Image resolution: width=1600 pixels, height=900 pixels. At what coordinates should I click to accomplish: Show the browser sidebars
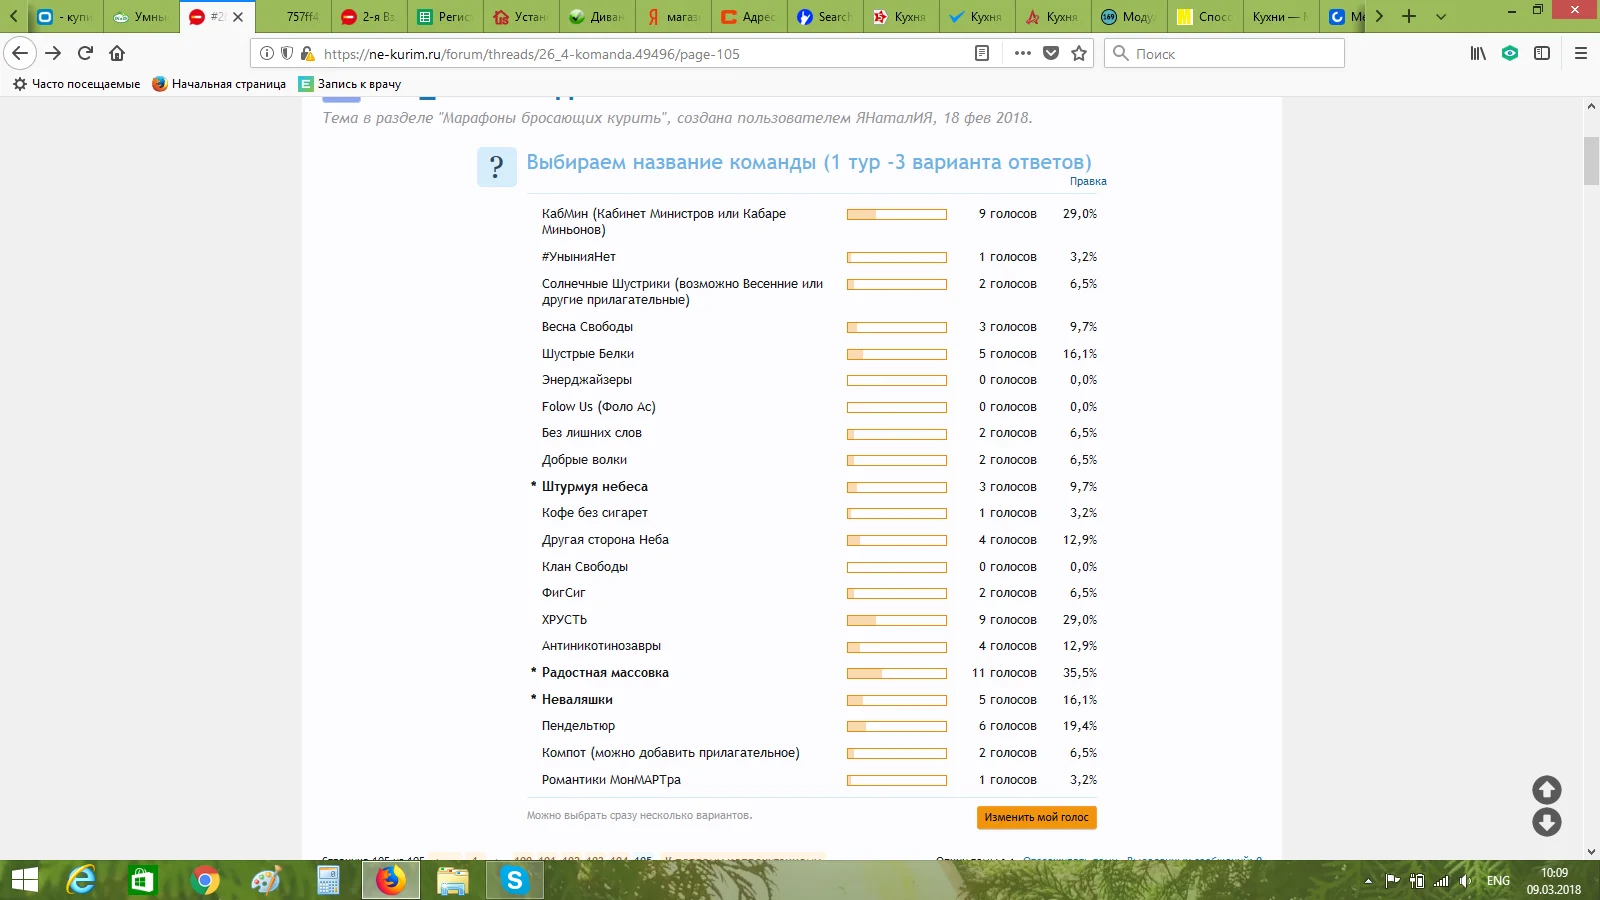tap(1542, 53)
